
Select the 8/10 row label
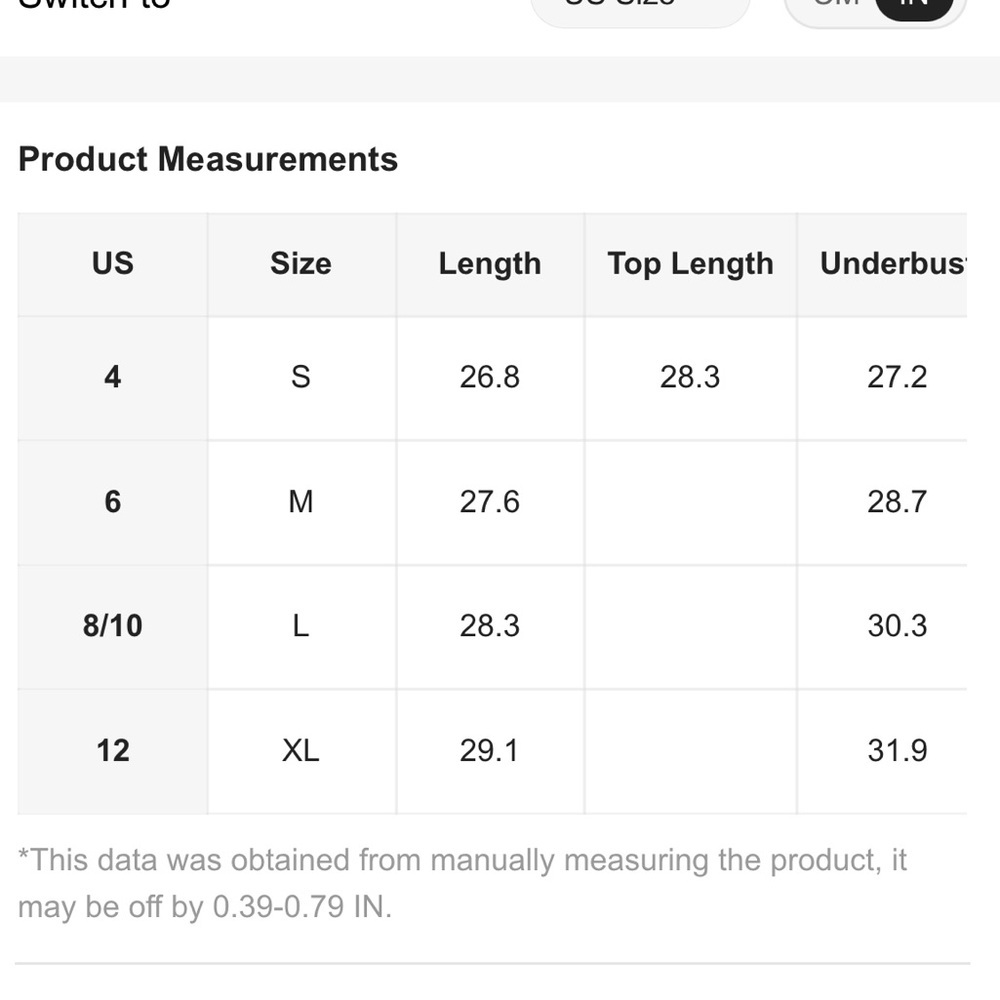tap(113, 626)
